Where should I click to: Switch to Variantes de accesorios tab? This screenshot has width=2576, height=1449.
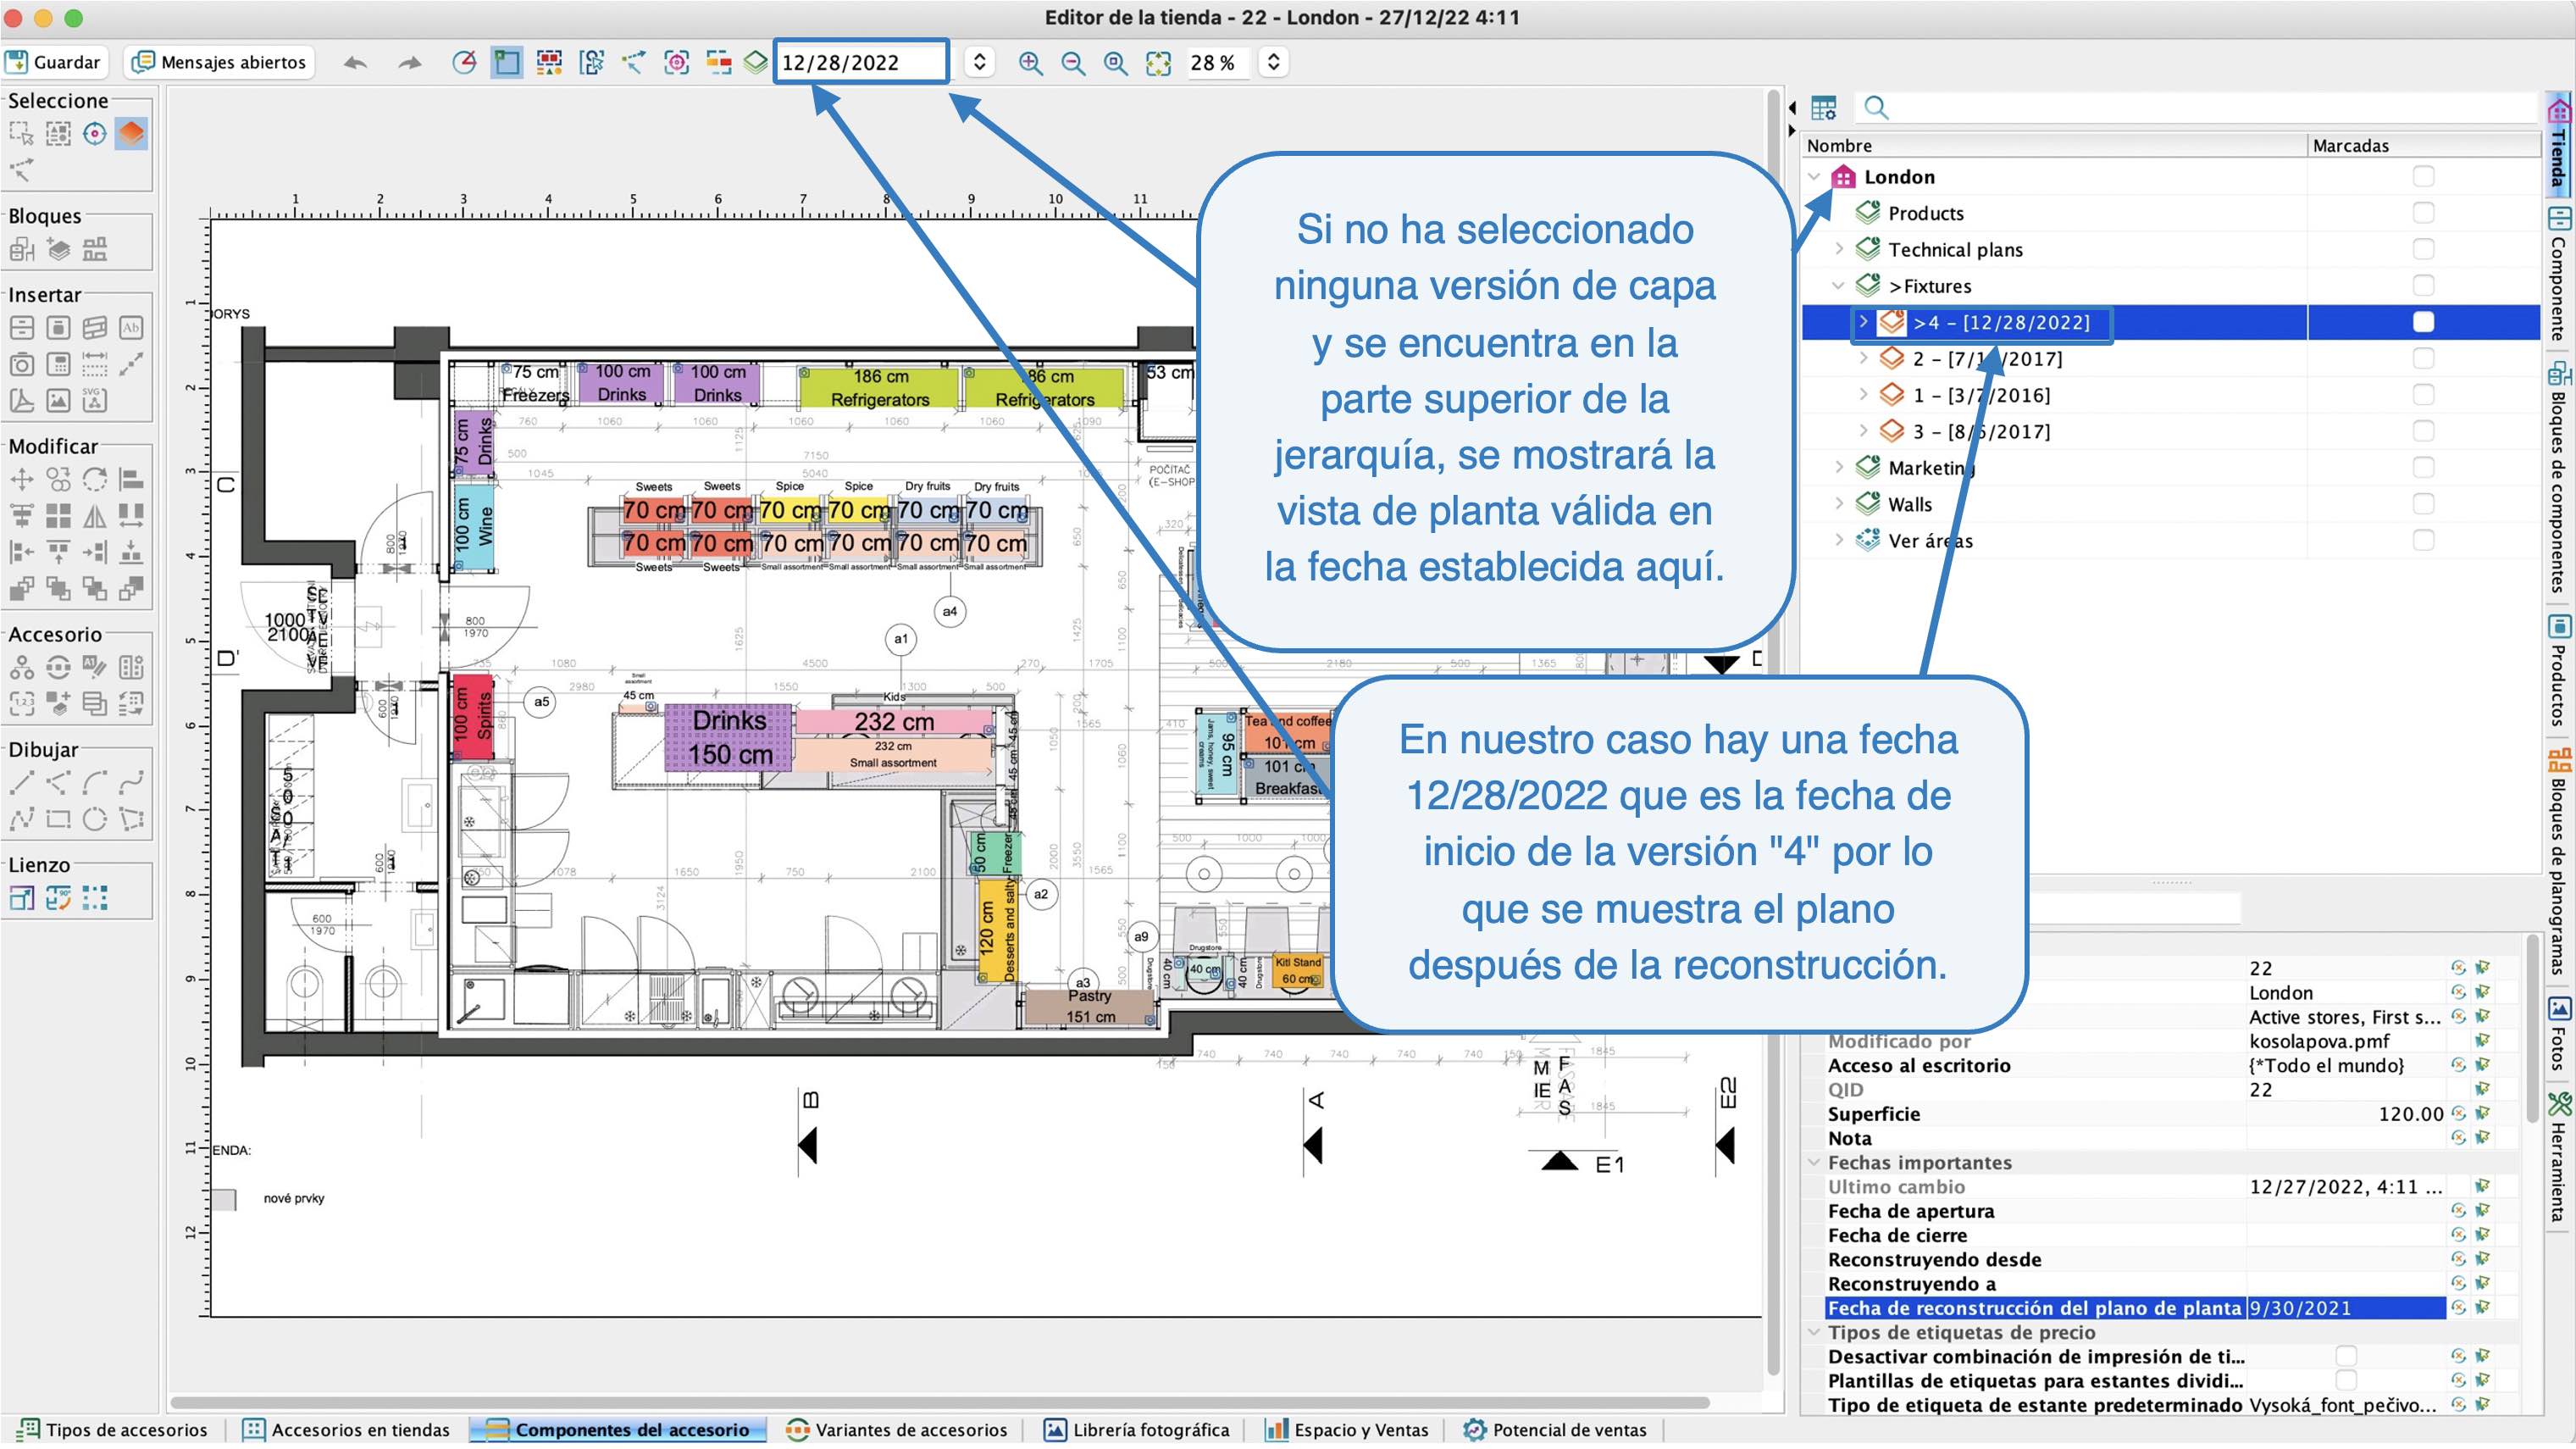click(897, 1430)
